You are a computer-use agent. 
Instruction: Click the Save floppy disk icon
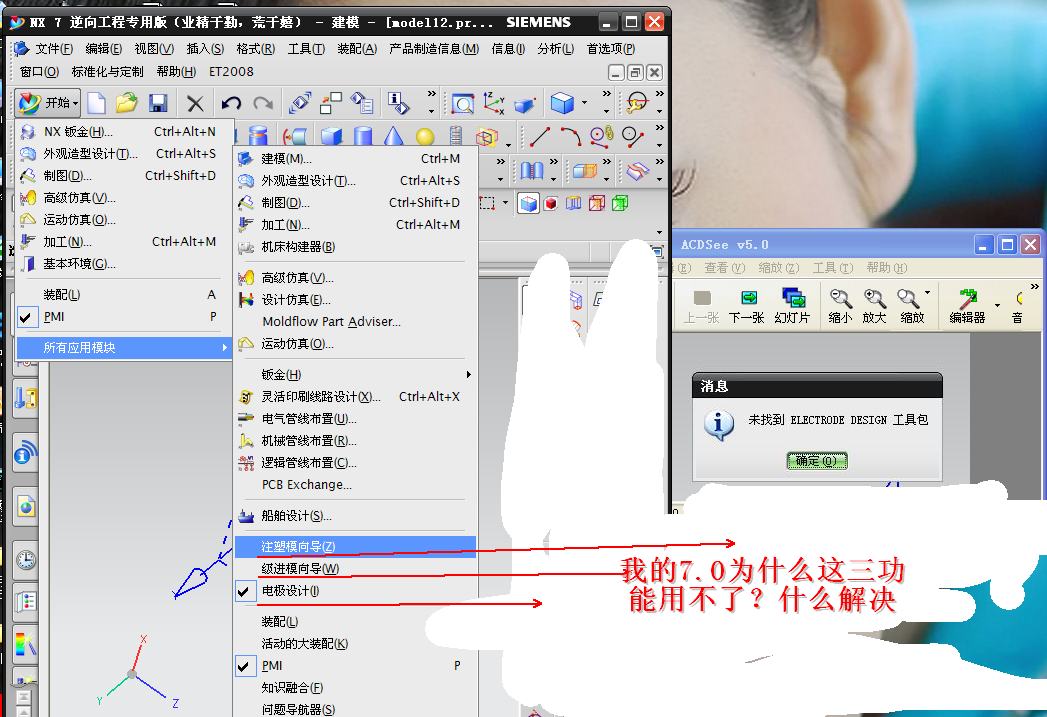coord(158,103)
